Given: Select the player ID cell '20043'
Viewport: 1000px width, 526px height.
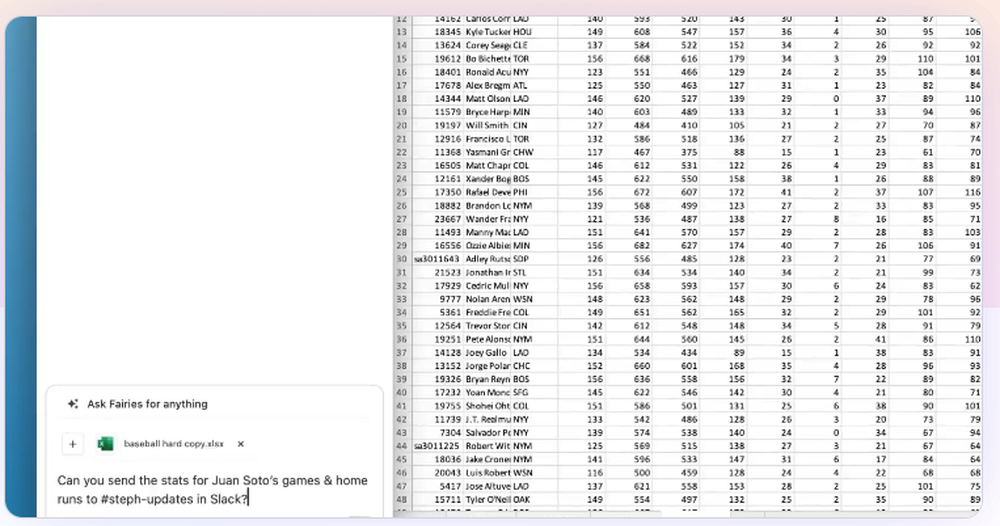Looking at the screenshot, I should click(438, 472).
